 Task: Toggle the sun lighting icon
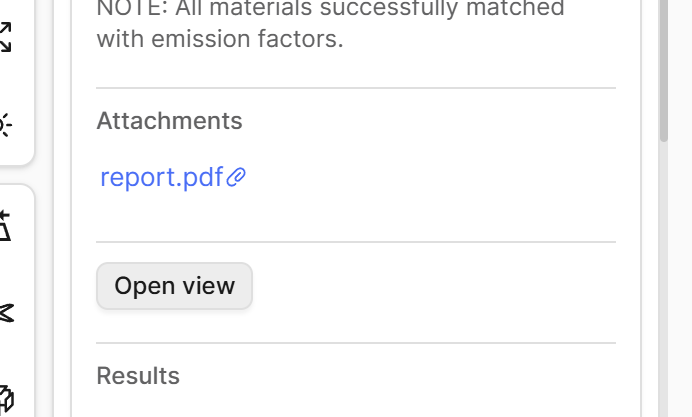(x=4, y=125)
